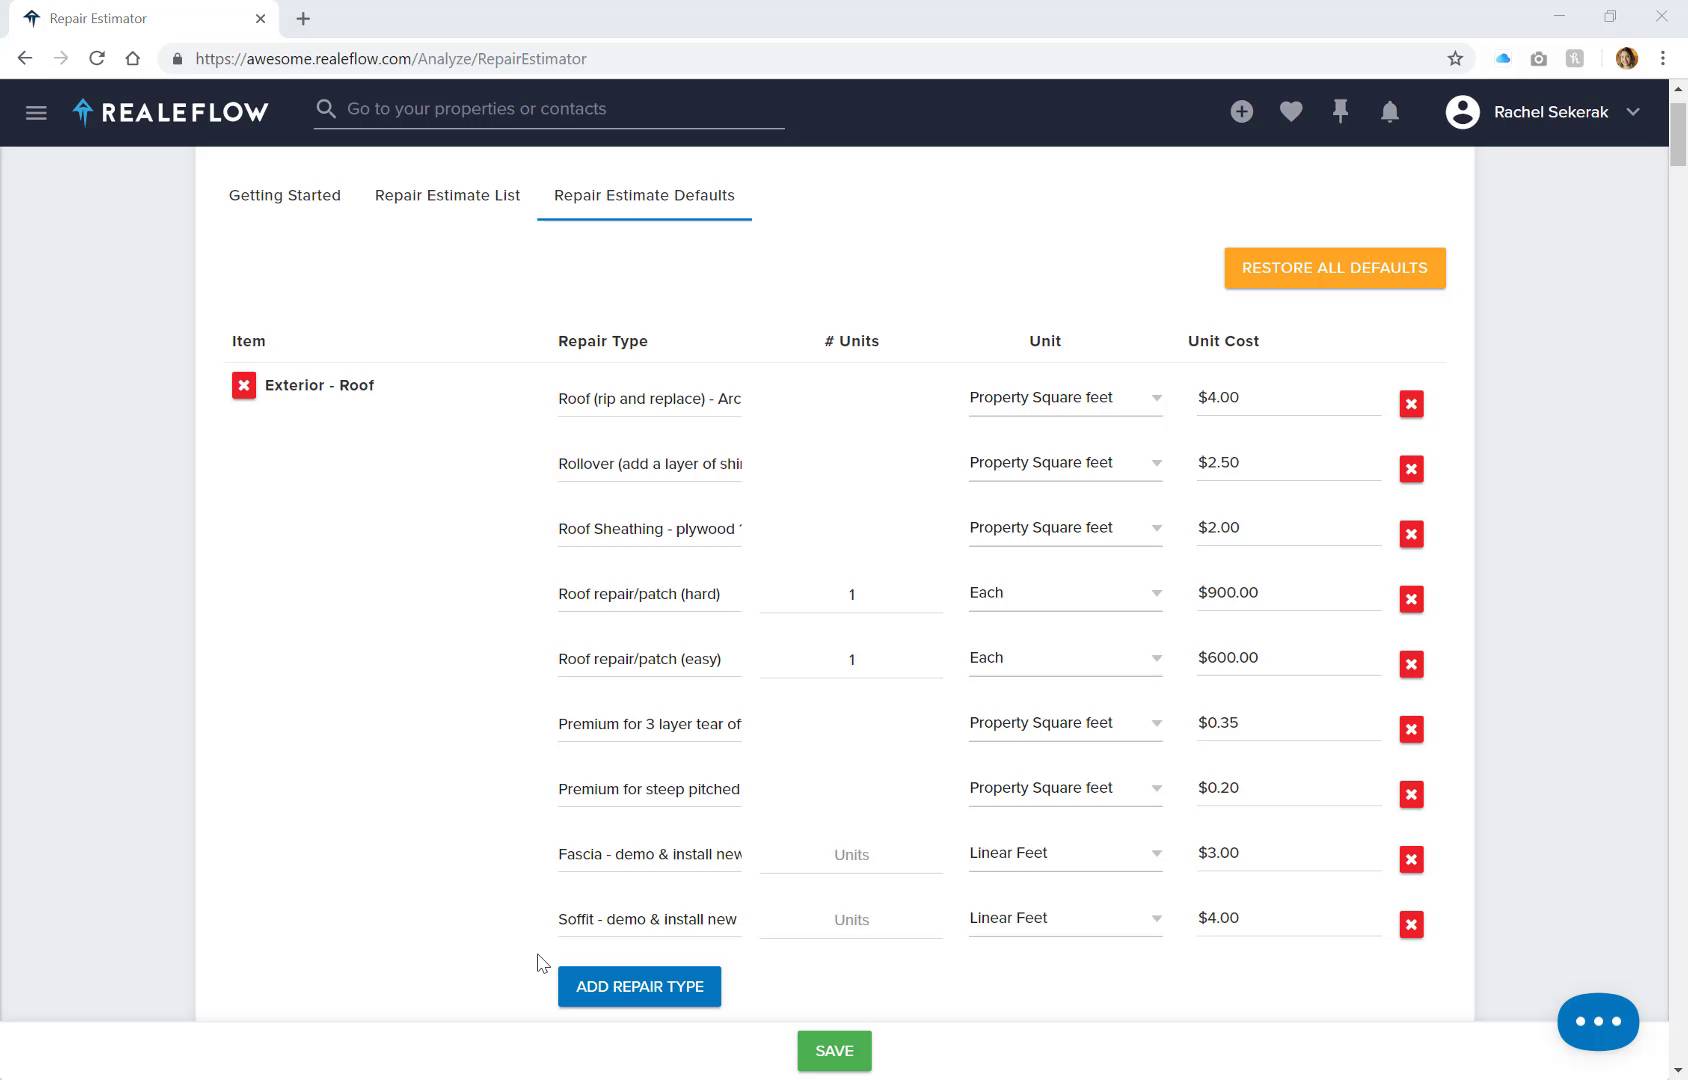This screenshot has height=1080, width=1688.
Task: Click the RESTORE ALL DEFAULTS button
Action: [x=1334, y=267]
